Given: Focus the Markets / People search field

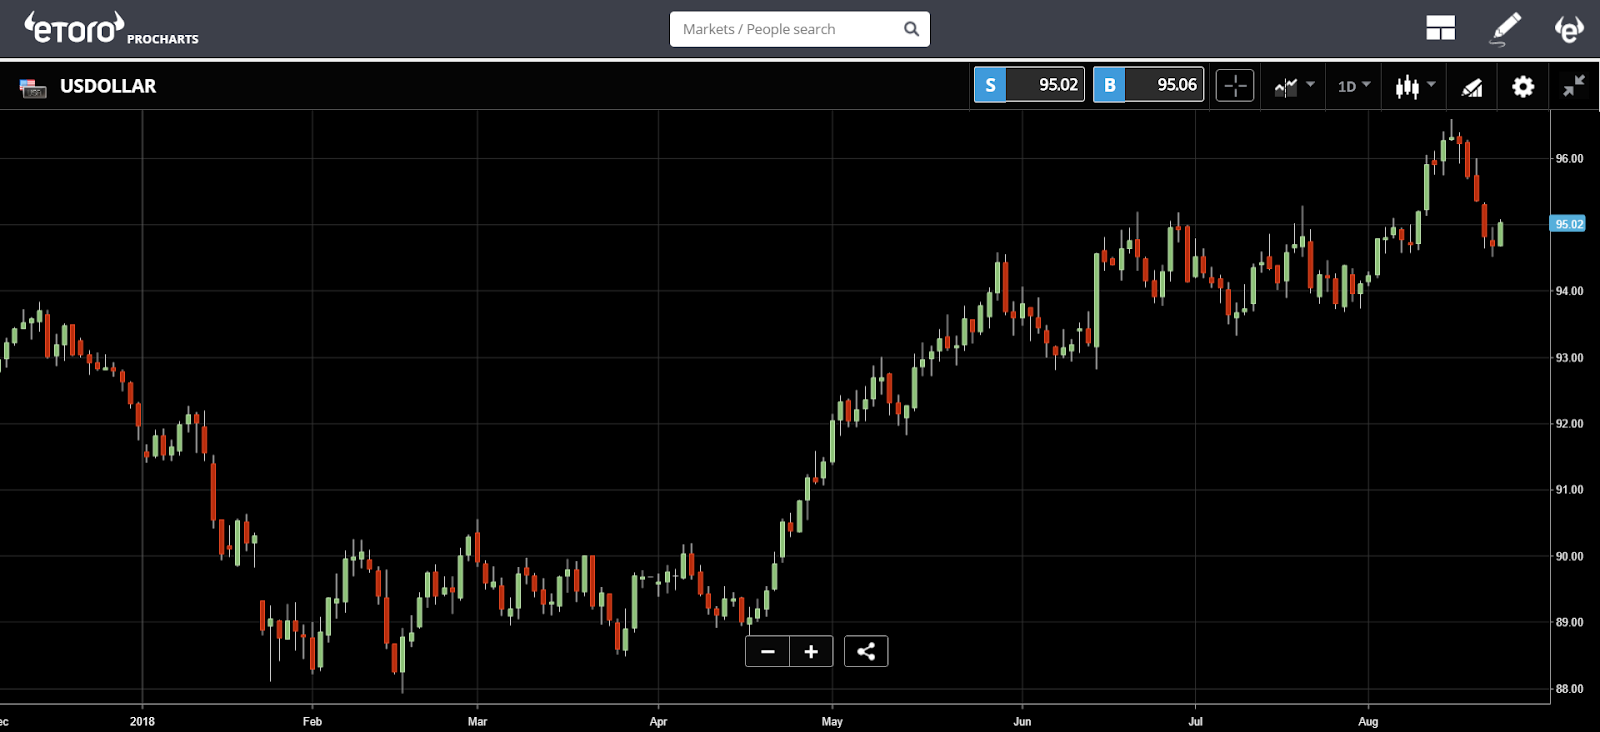Looking at the screenshot, I should coord(785,29).
